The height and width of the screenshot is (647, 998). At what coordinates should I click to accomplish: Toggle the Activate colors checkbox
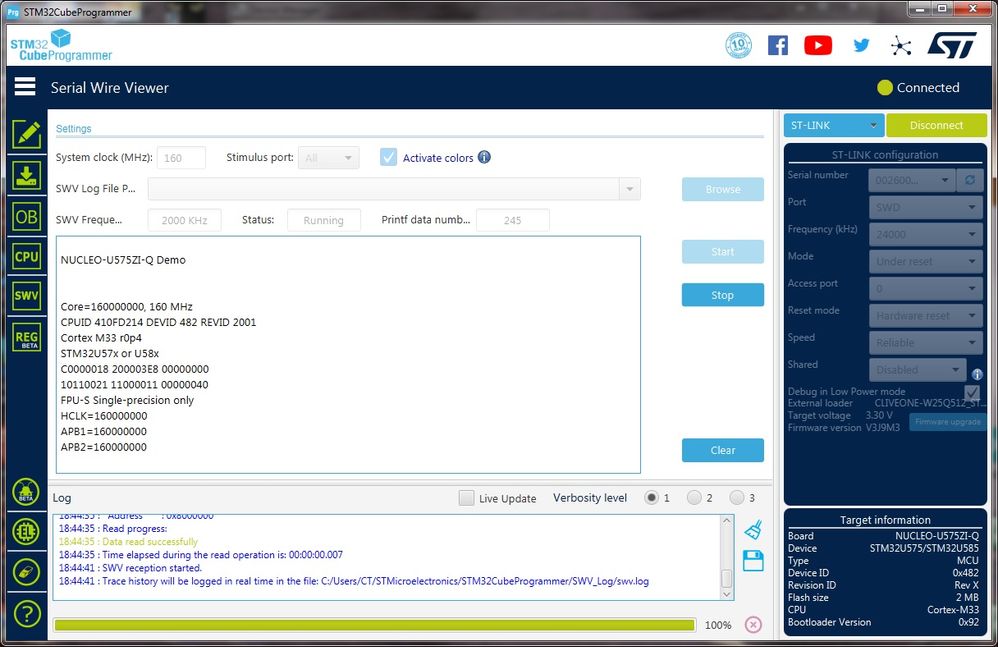pos(388,157)
